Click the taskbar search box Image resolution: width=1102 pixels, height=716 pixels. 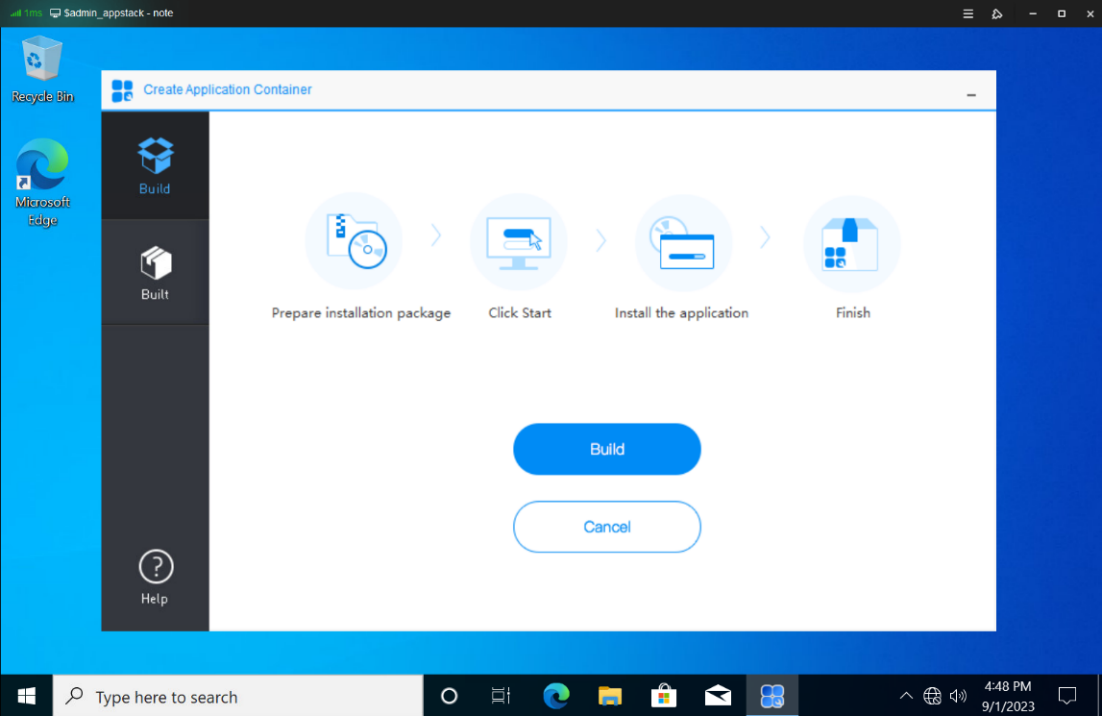(x=238, y=696)
